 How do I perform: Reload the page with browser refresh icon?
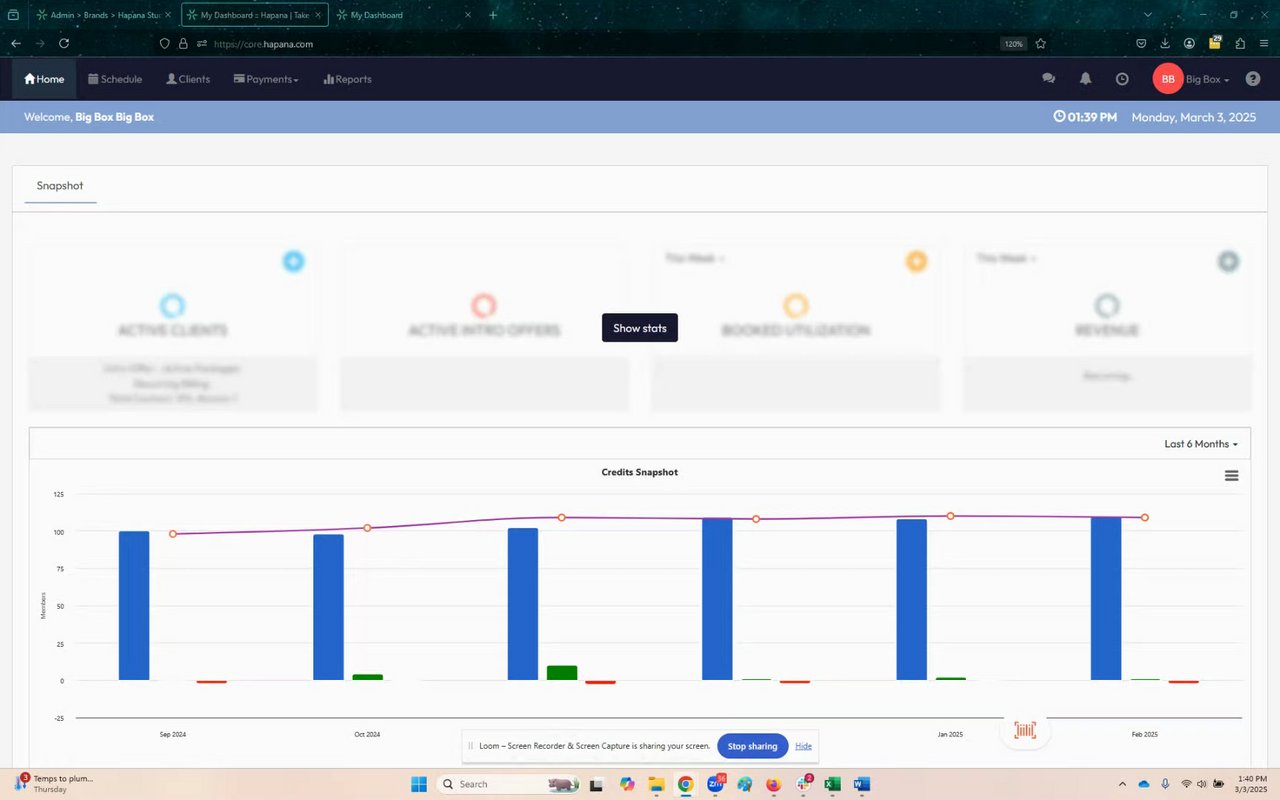(64, 43)
